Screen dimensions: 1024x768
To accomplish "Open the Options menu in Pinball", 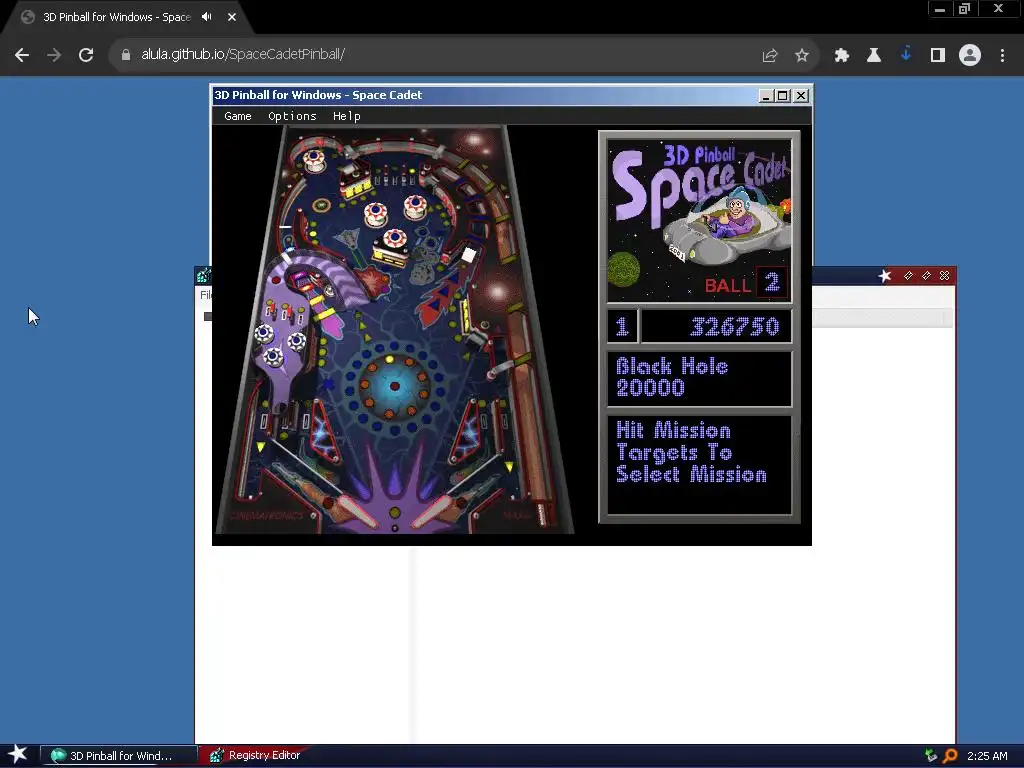I will tap(292, 116).
